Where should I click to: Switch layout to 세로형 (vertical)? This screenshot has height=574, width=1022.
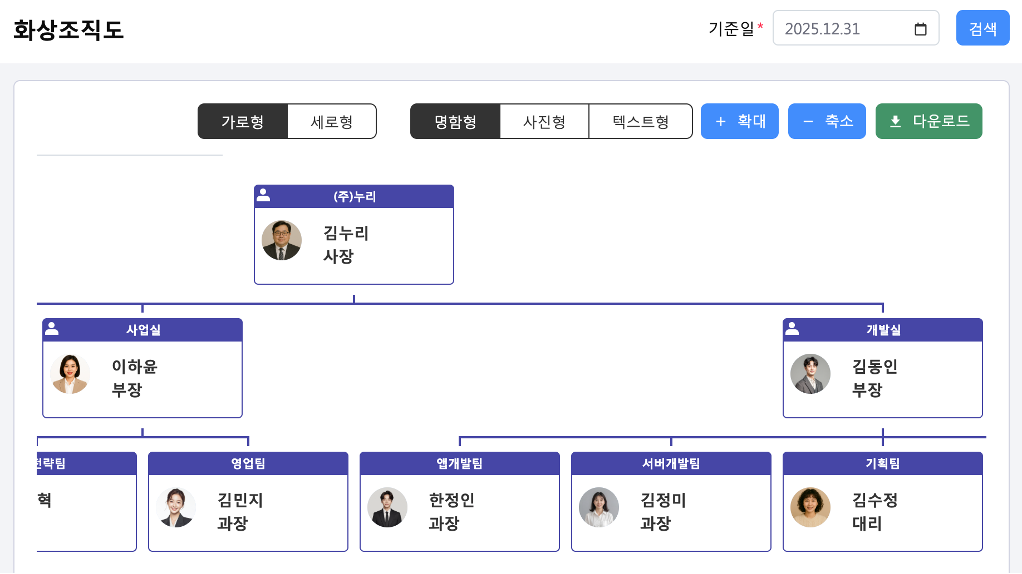click(332, 122)
